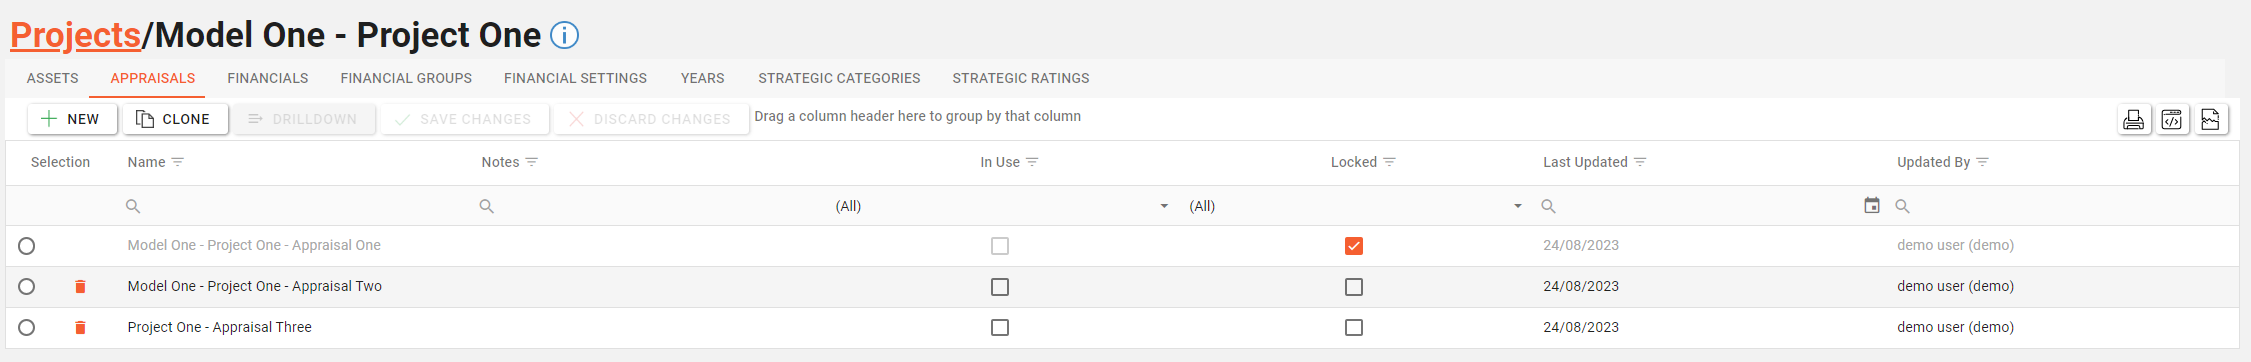Click the Name column search field

tap(297, 206)
